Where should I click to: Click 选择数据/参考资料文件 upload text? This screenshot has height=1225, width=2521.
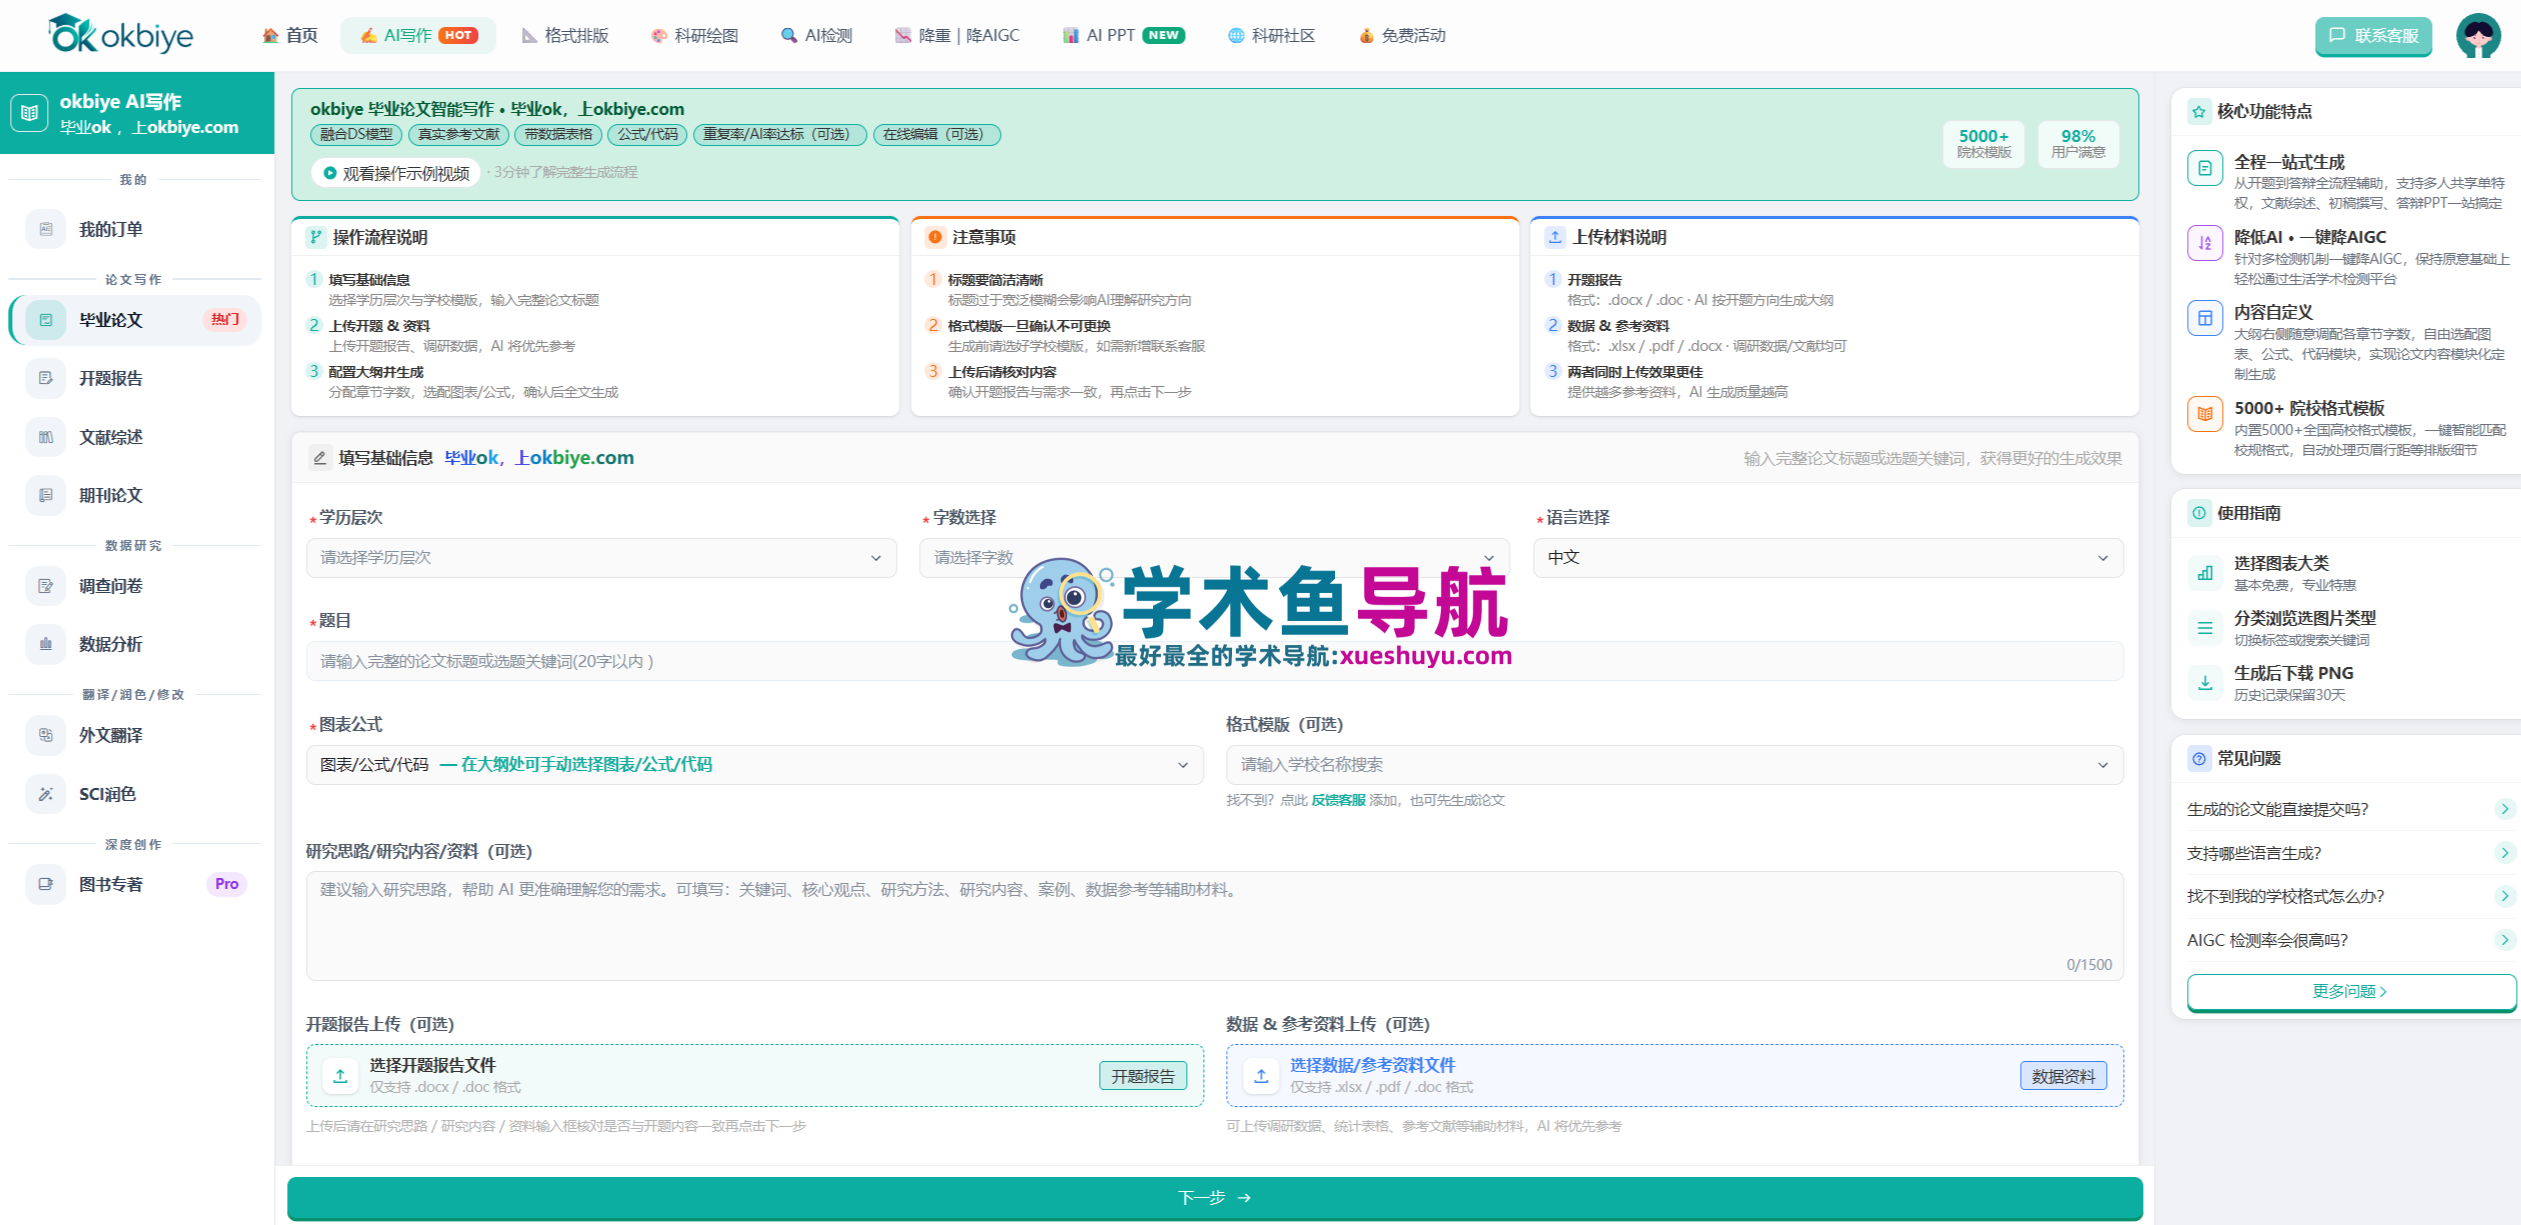pyautogui.click(x=1372, y=1066)
